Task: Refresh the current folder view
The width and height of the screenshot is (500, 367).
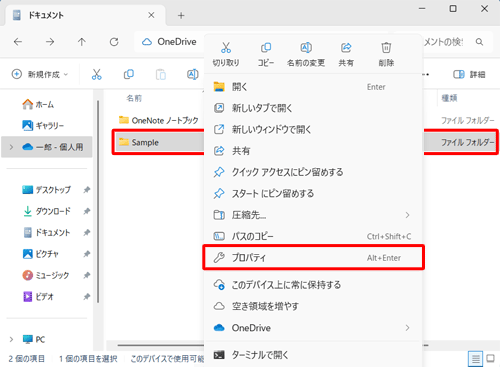Action: (114, 42)
